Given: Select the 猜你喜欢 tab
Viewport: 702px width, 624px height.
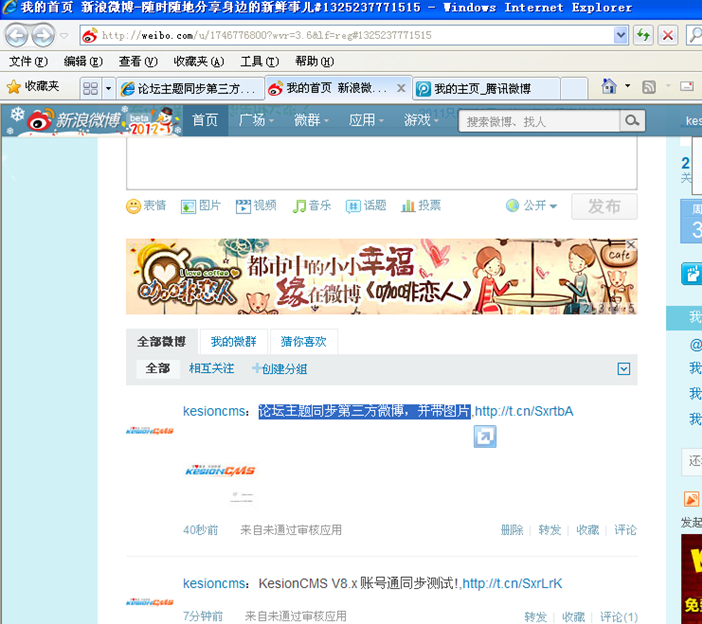Looking at the screenshot, I should coord(304,342).
